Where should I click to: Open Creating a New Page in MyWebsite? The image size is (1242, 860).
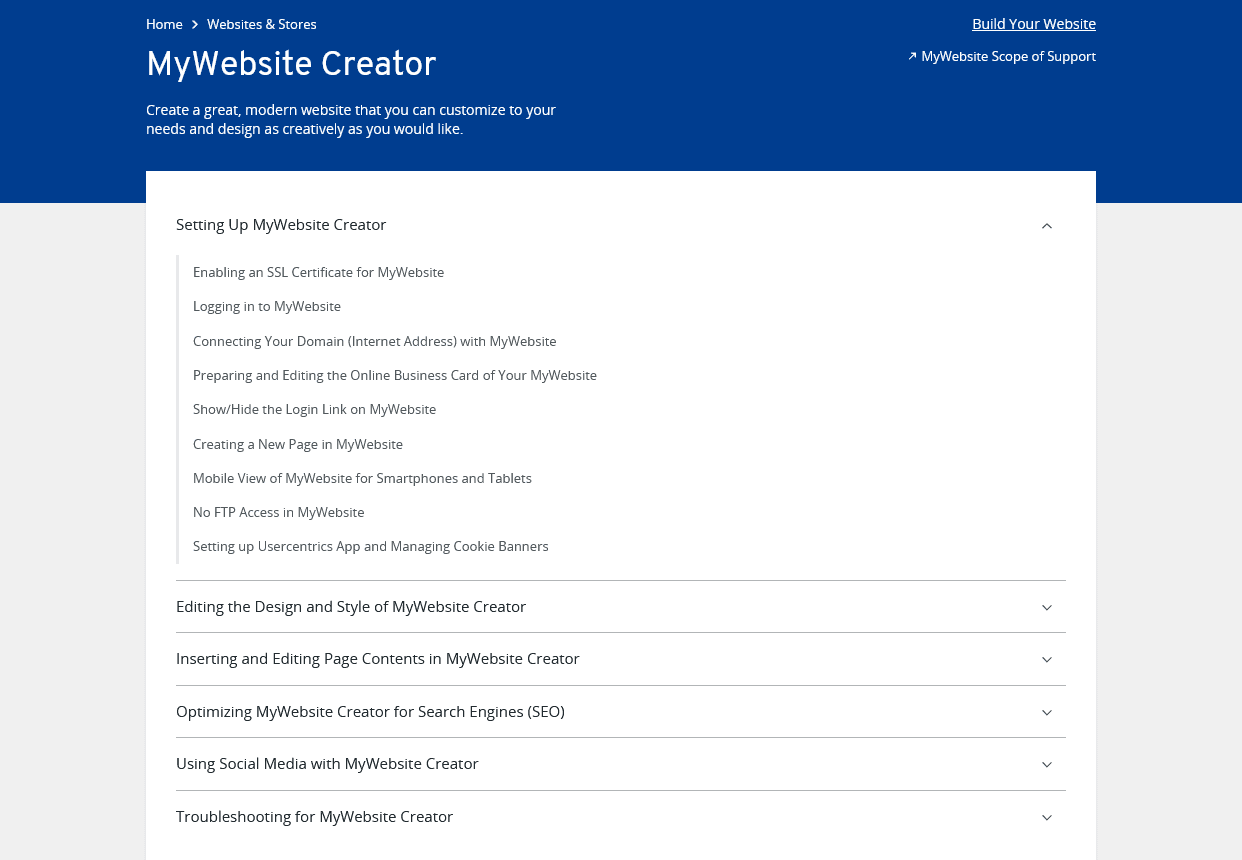[298, 444]
